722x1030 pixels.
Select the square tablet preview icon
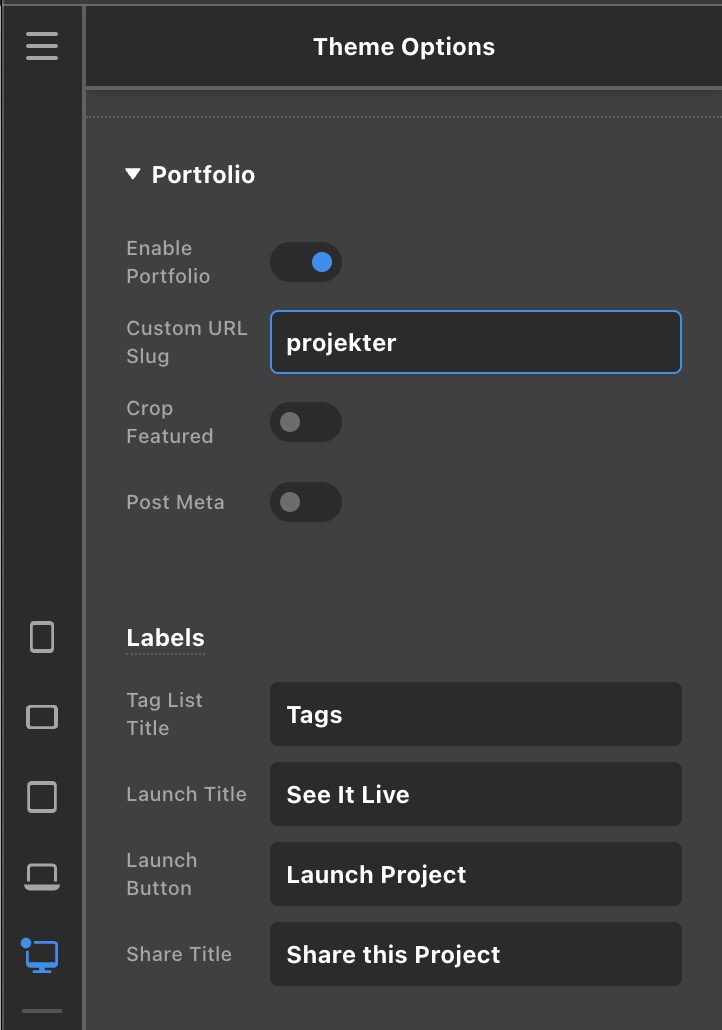[x=42, y=797]
